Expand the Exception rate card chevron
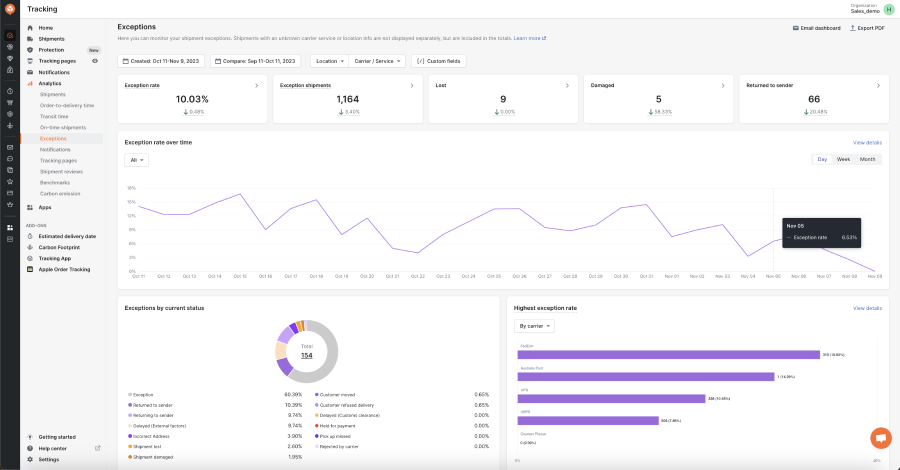The height and width of the screenshot is (470, 900). point(257,86)
